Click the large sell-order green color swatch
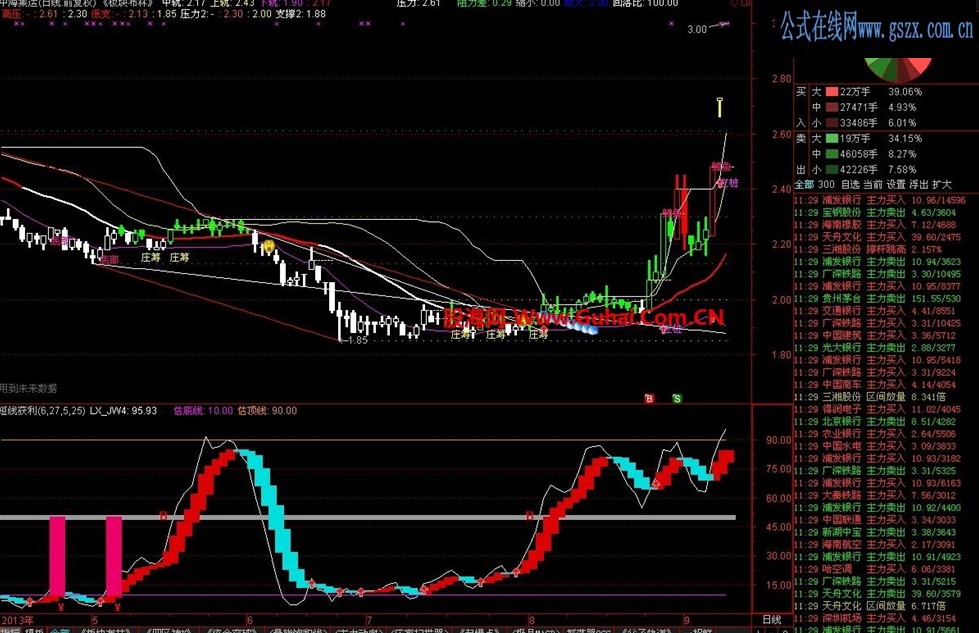The image size is (979, 633). (x=832, y=139)
